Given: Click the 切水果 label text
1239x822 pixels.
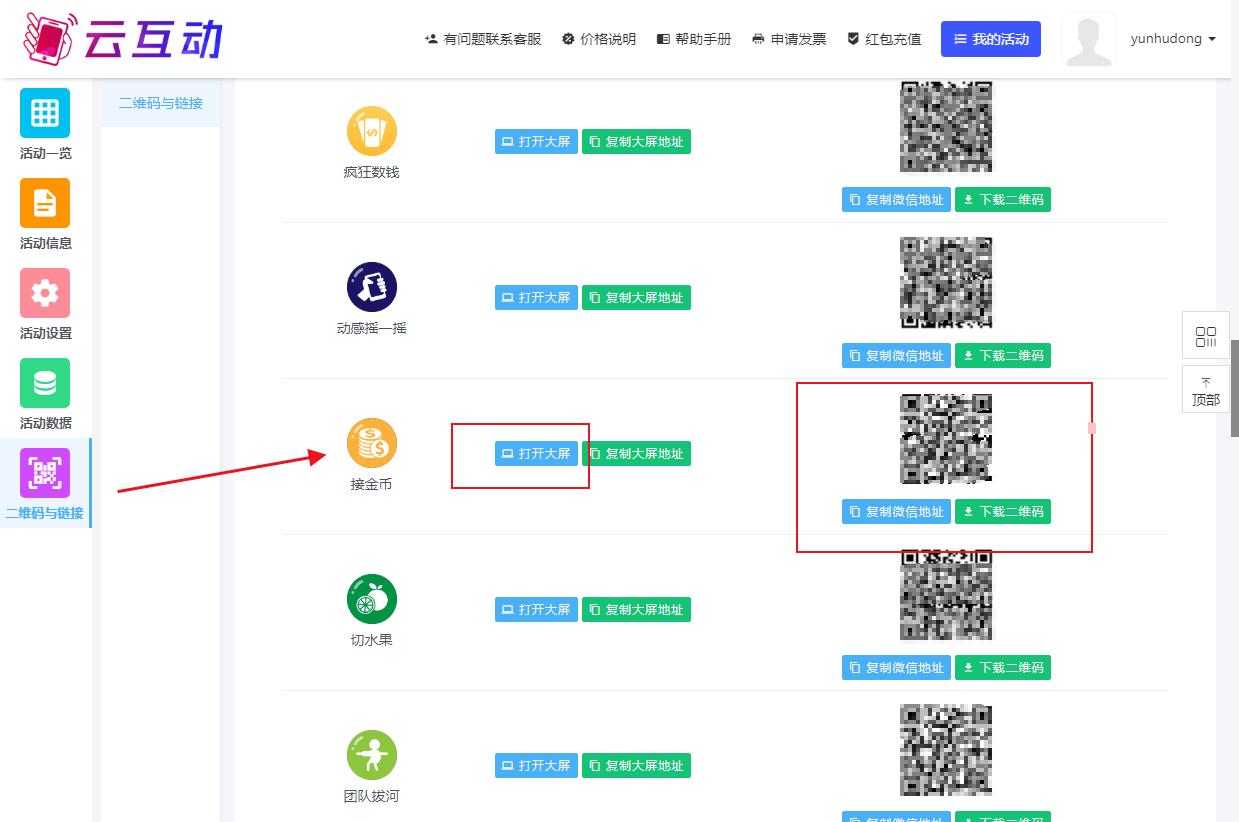Looking at the screenshot, I should (x=372, y=640).
